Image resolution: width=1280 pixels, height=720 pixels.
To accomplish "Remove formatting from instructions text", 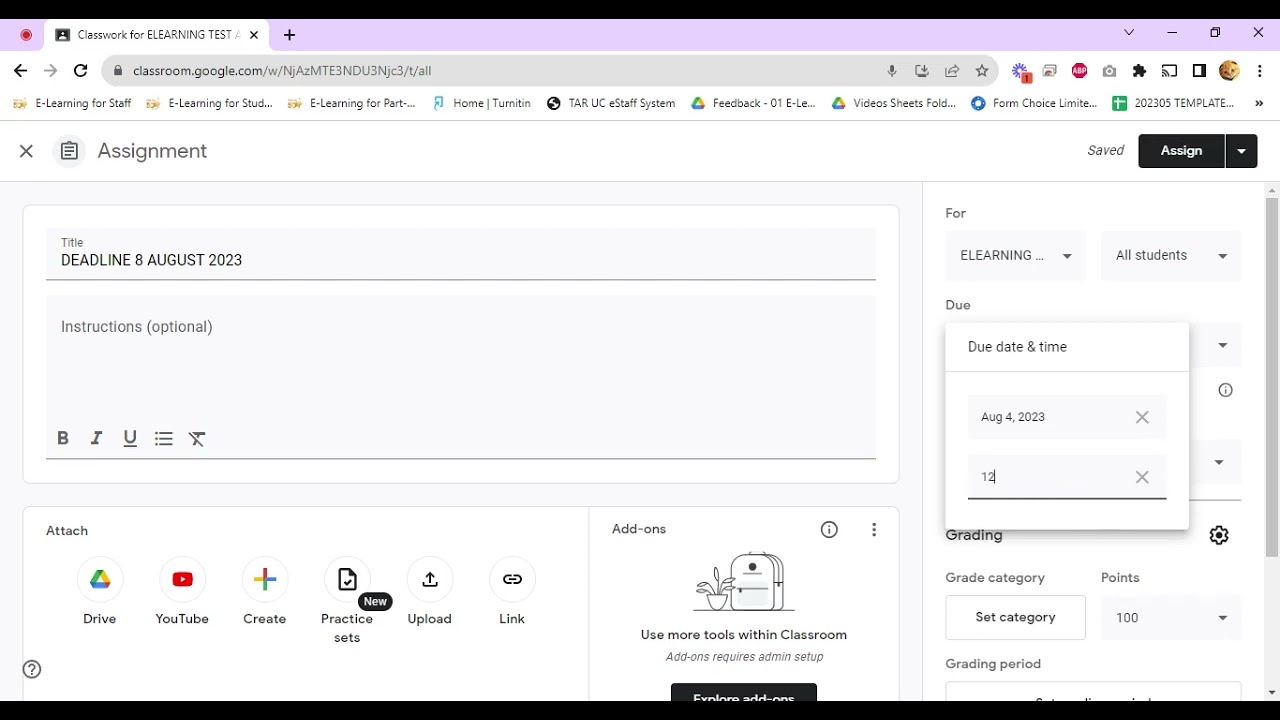I will pyautogui.click(x=197, y=438).
